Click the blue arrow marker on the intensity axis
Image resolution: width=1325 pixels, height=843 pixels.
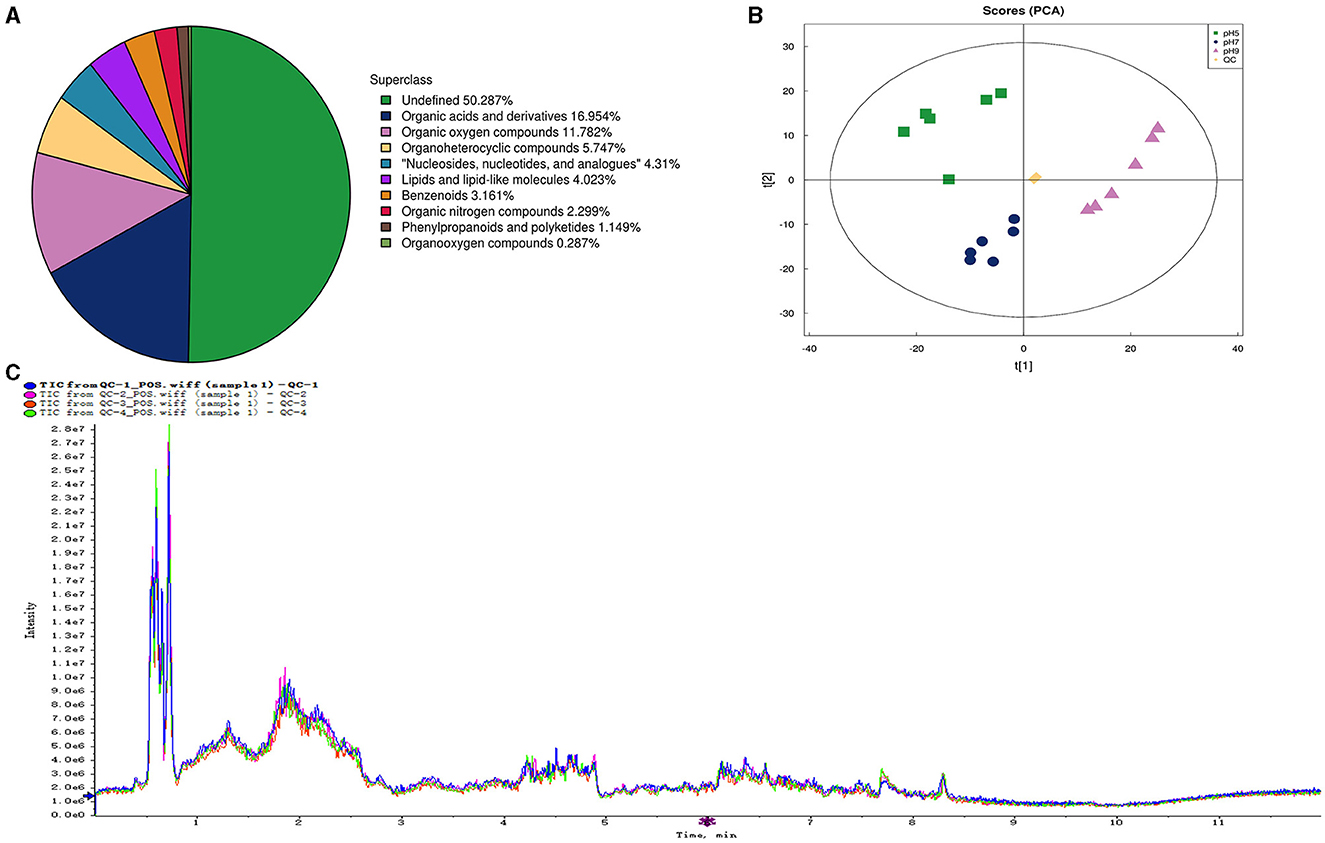(x=91, y=796)
